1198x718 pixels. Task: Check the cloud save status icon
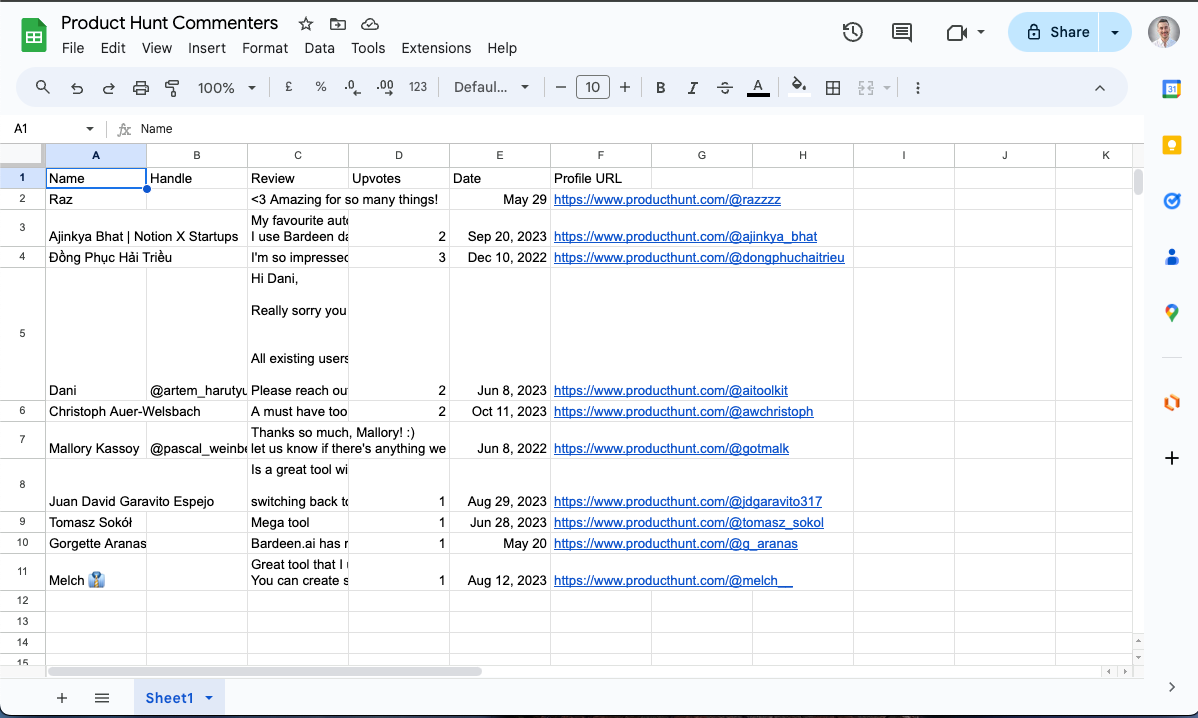pyautogui.click(x=370, y=24)
